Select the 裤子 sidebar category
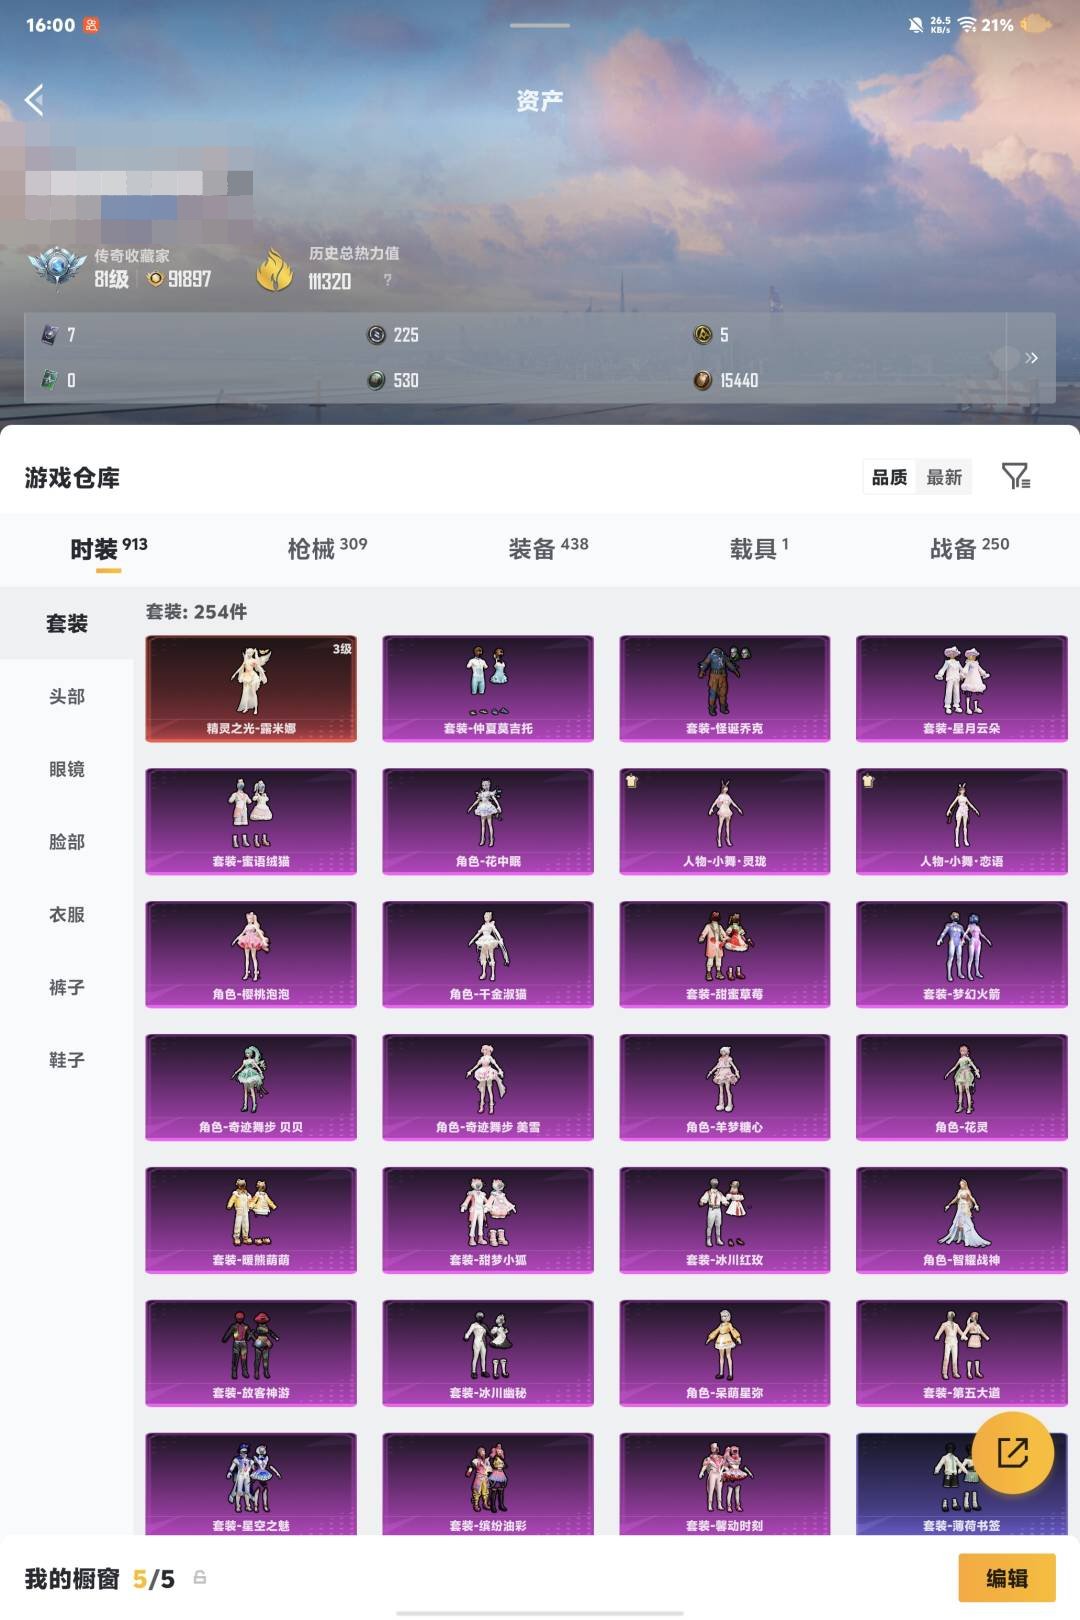The image size is (1080, 1620). point(67,987)
